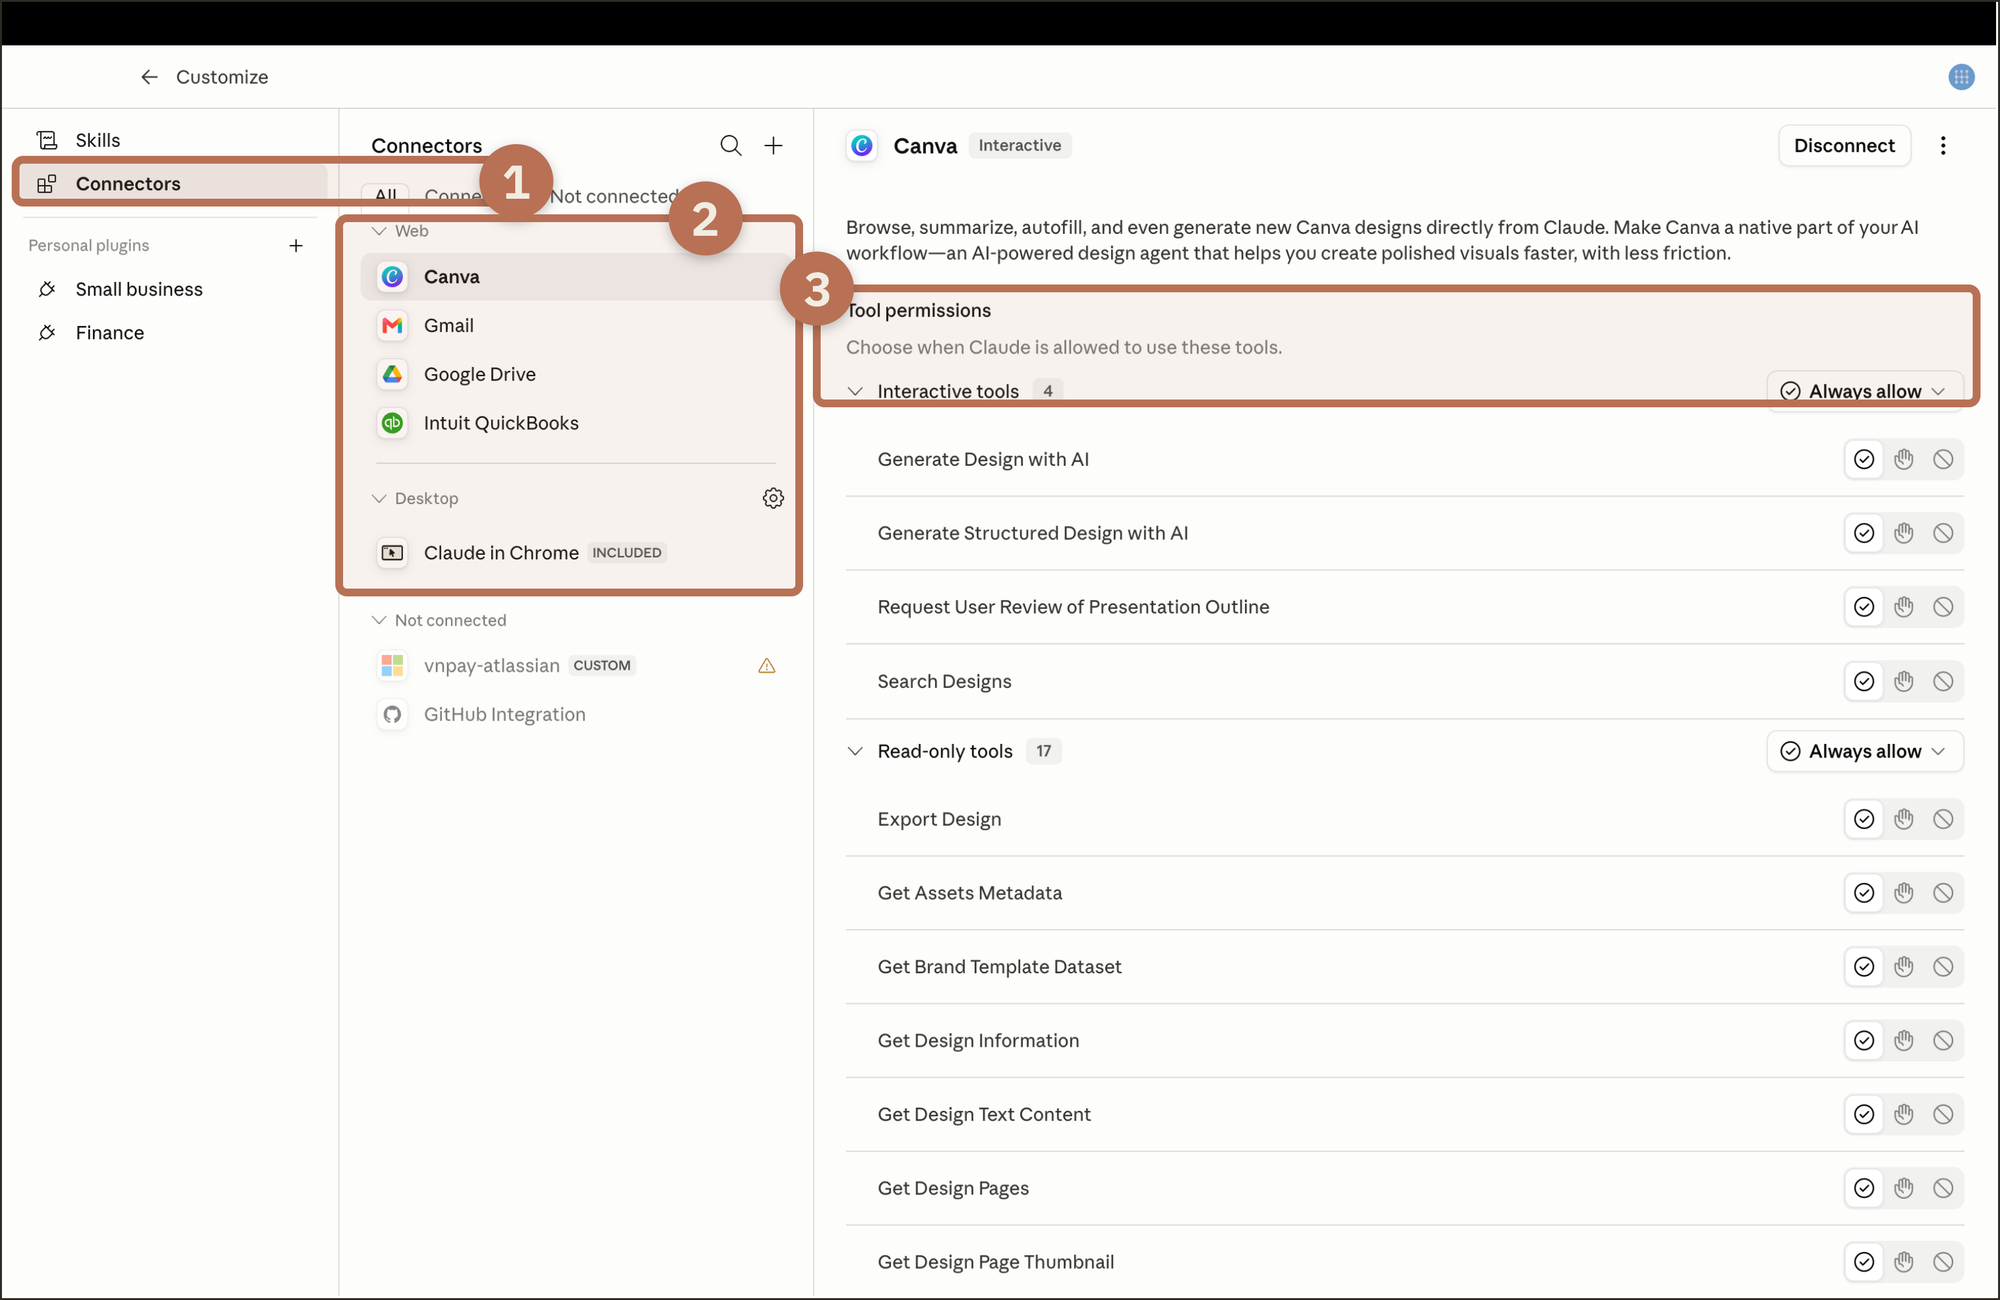Open the Finance plugin
Viewport: 2000px width, 1300px height.
(x=110, y=333)
